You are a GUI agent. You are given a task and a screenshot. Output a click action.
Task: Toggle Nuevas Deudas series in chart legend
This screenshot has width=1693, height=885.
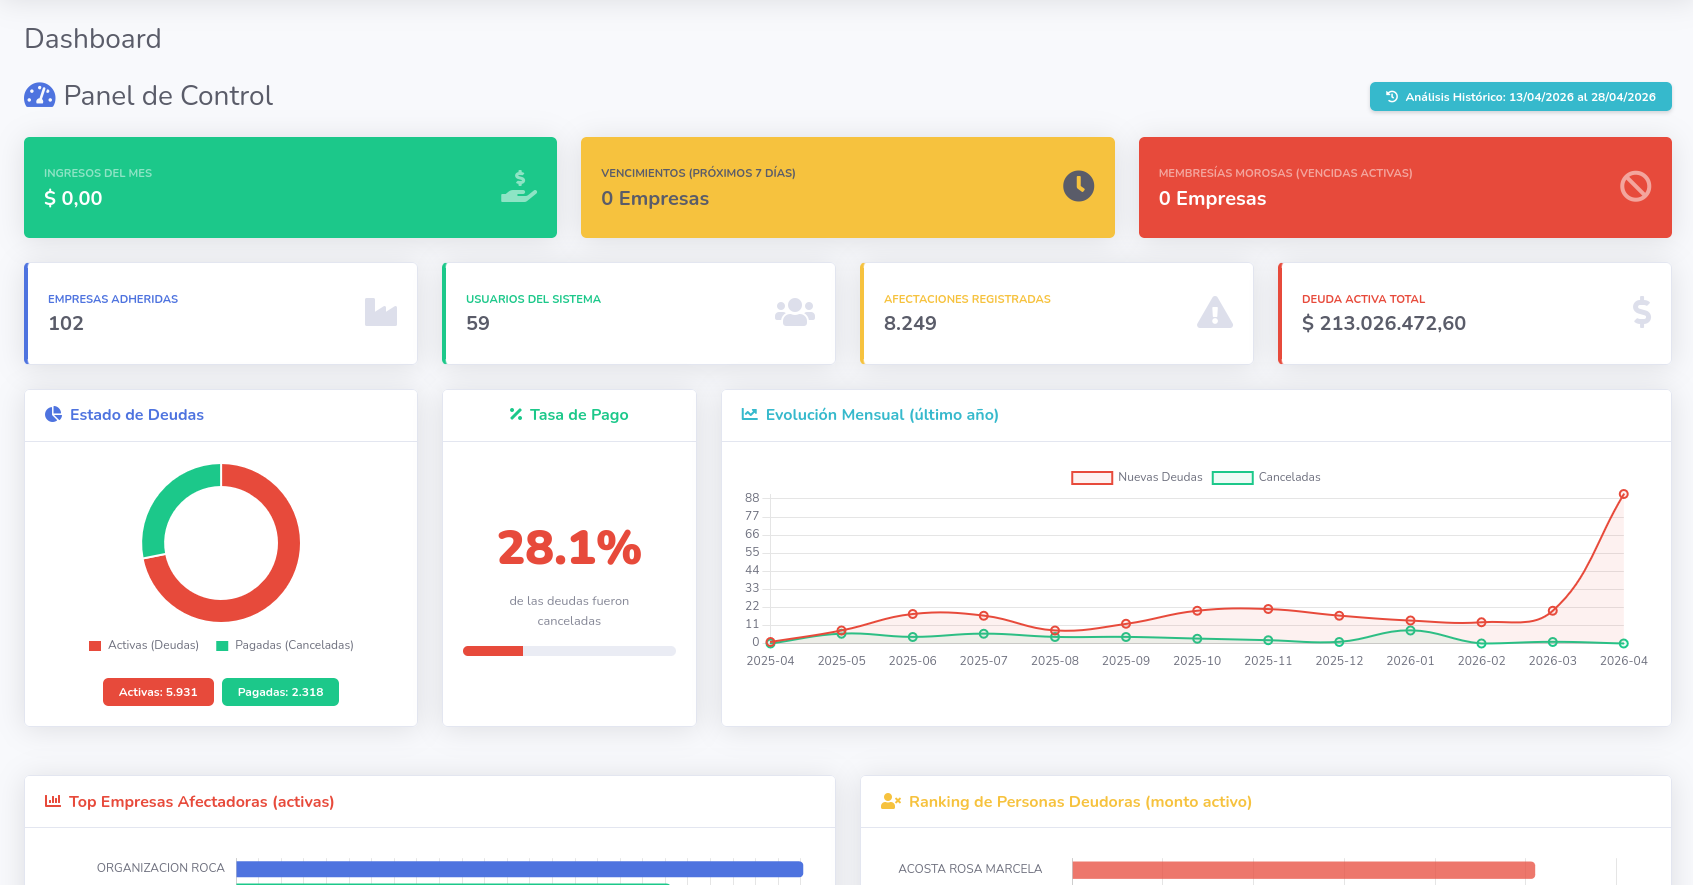1137,477
